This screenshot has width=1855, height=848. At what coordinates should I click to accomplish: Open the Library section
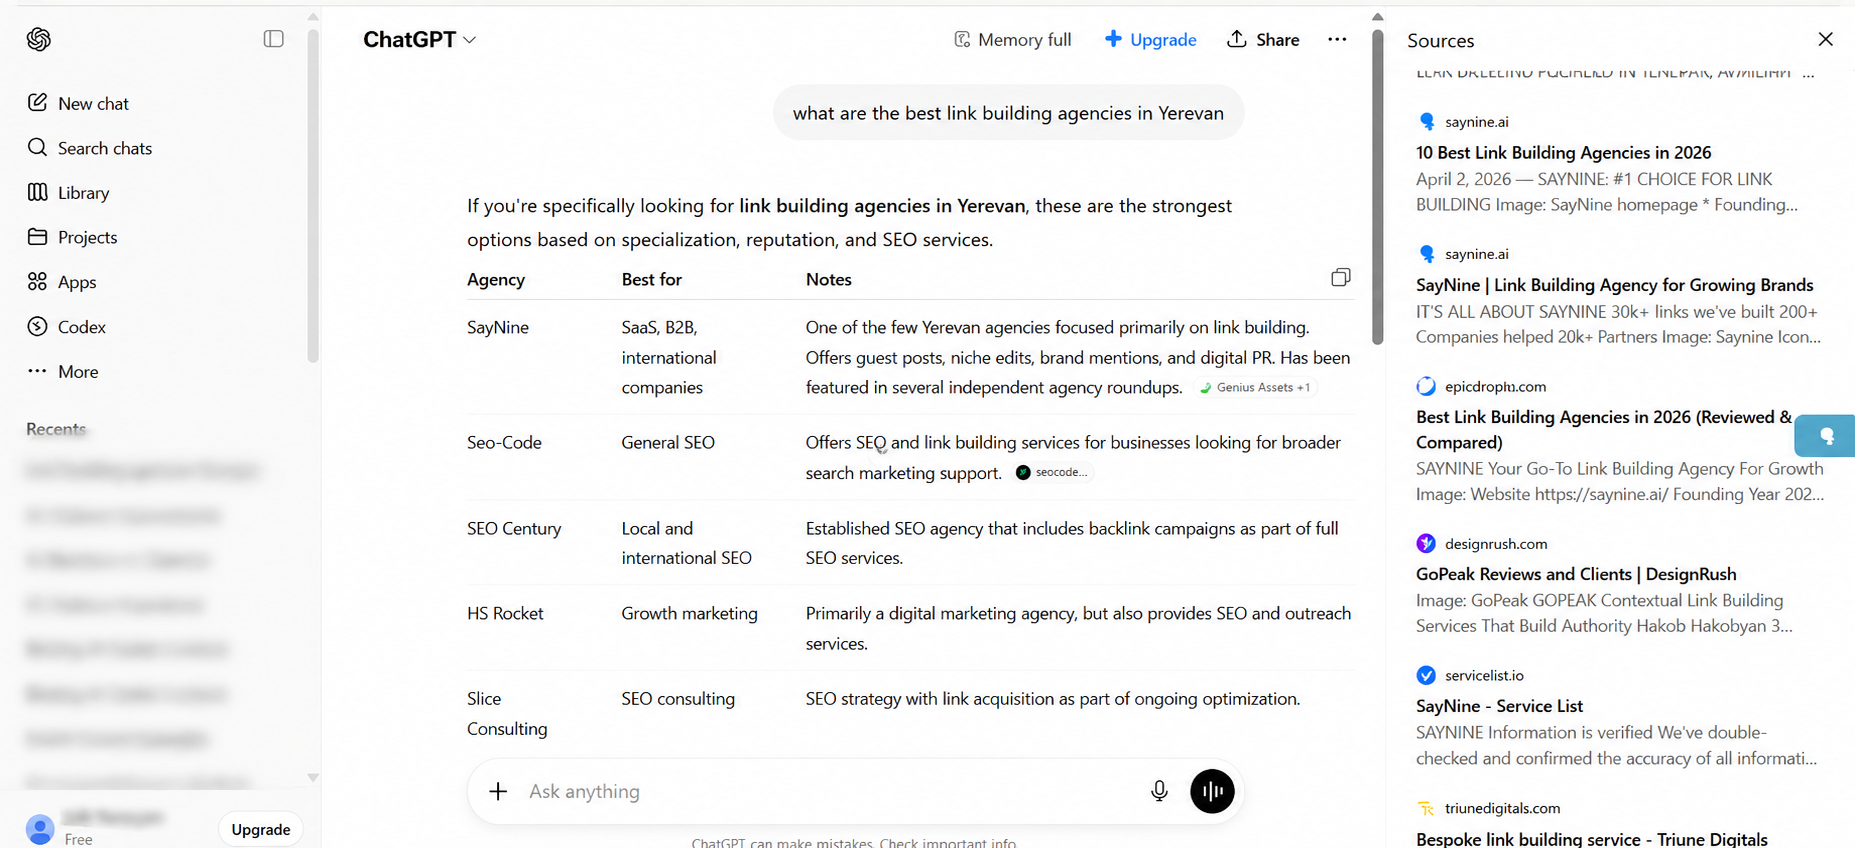point(68,192)
